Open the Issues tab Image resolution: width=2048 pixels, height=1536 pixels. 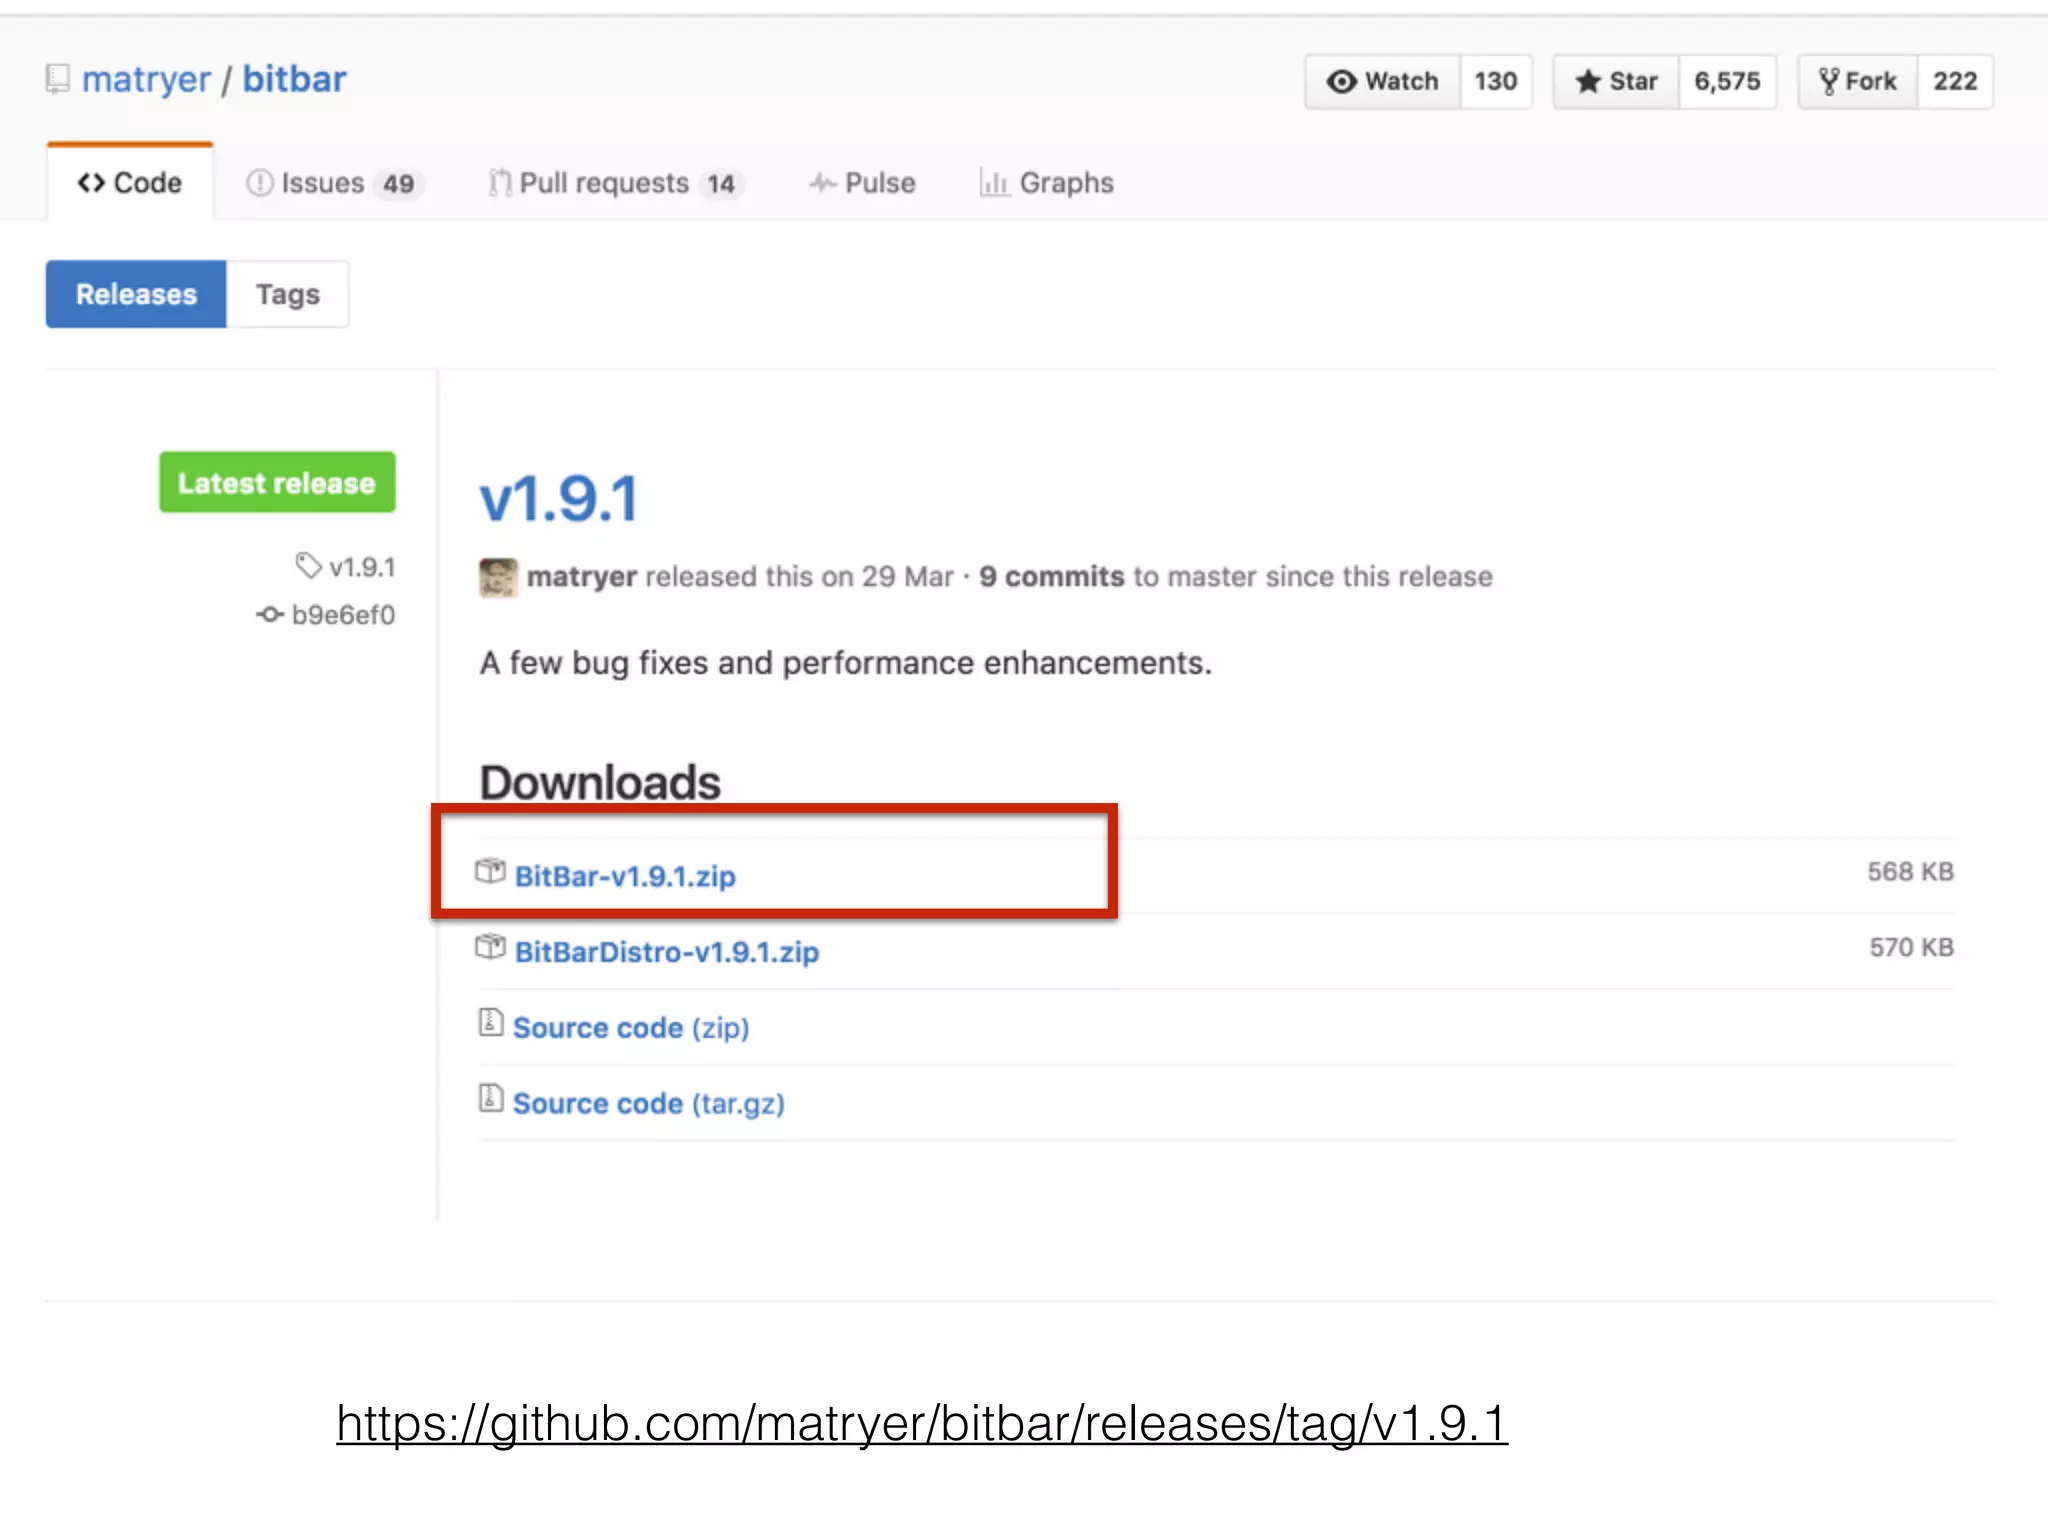point(335,183)
